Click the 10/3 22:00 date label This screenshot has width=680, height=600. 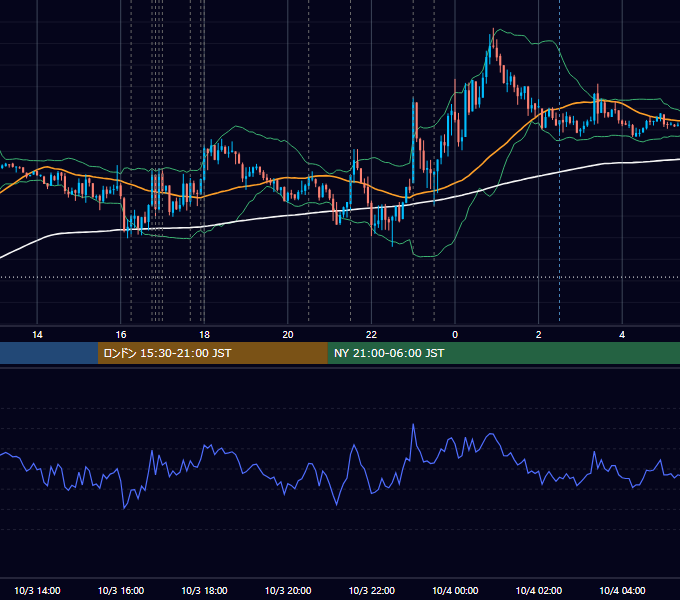tap(372, 590)
